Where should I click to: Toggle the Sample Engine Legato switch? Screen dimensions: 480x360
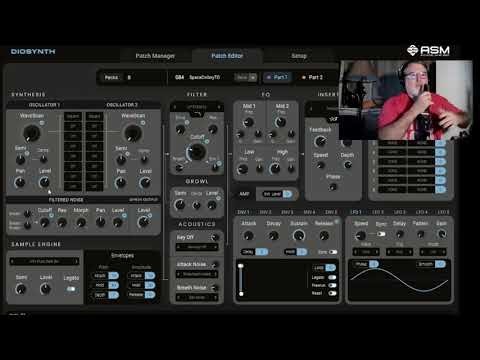click(x=71, y=289)
